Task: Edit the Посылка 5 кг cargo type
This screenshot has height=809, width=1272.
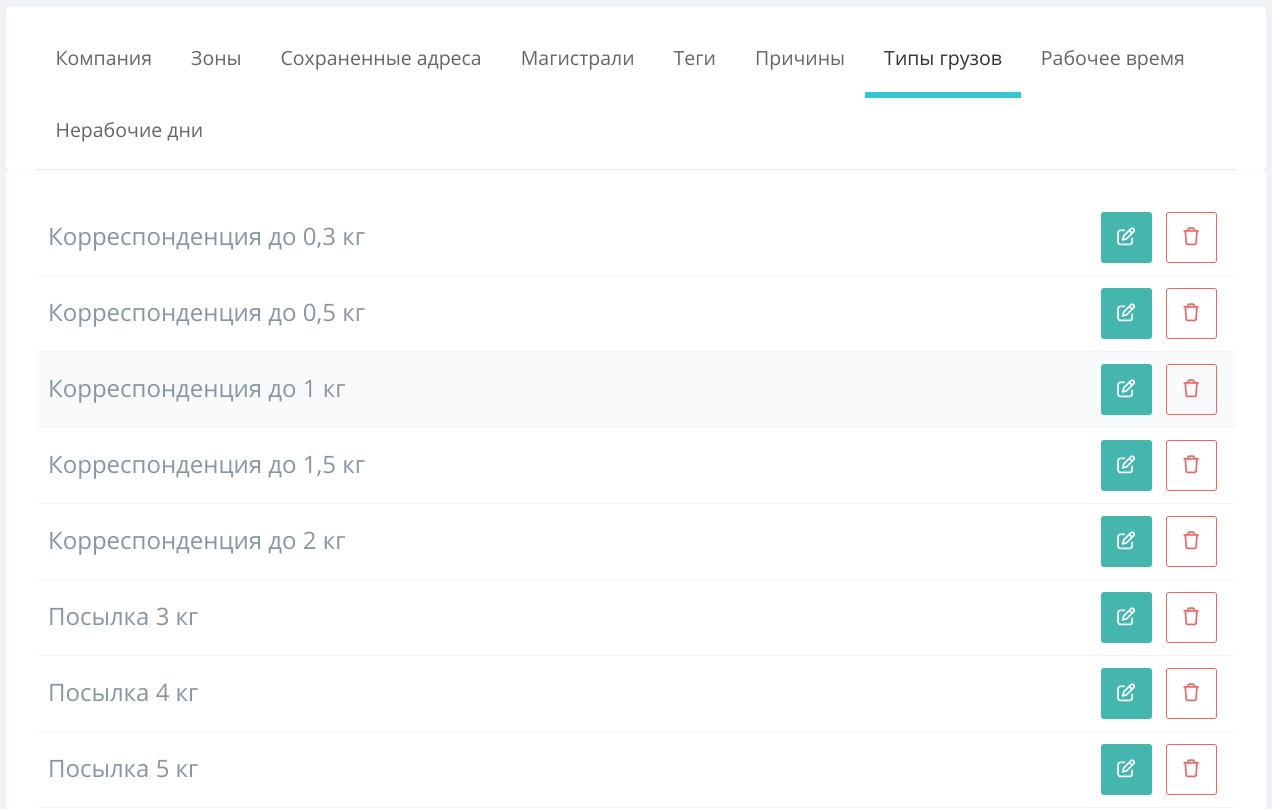Action: pos(1126,769)
